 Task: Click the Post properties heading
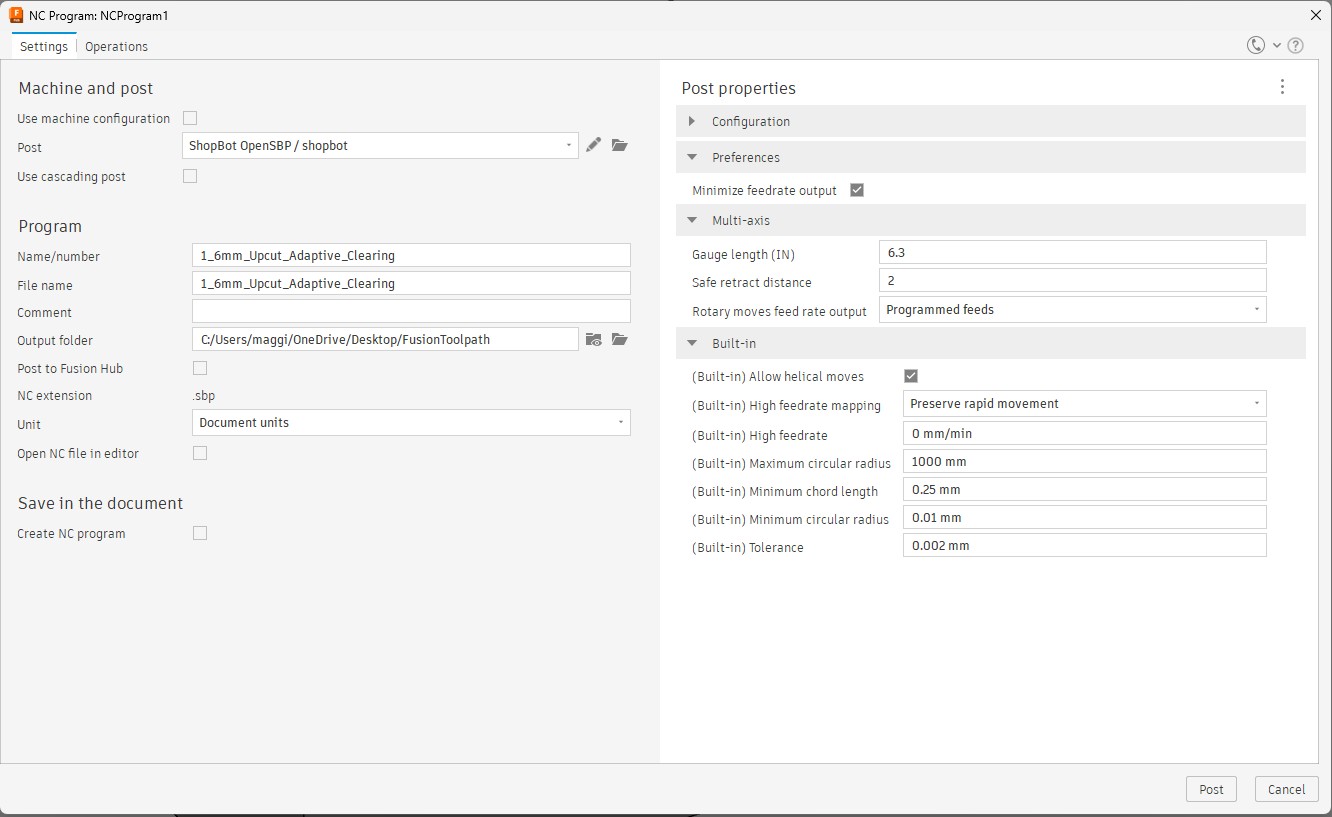click(x=738, y=88)
